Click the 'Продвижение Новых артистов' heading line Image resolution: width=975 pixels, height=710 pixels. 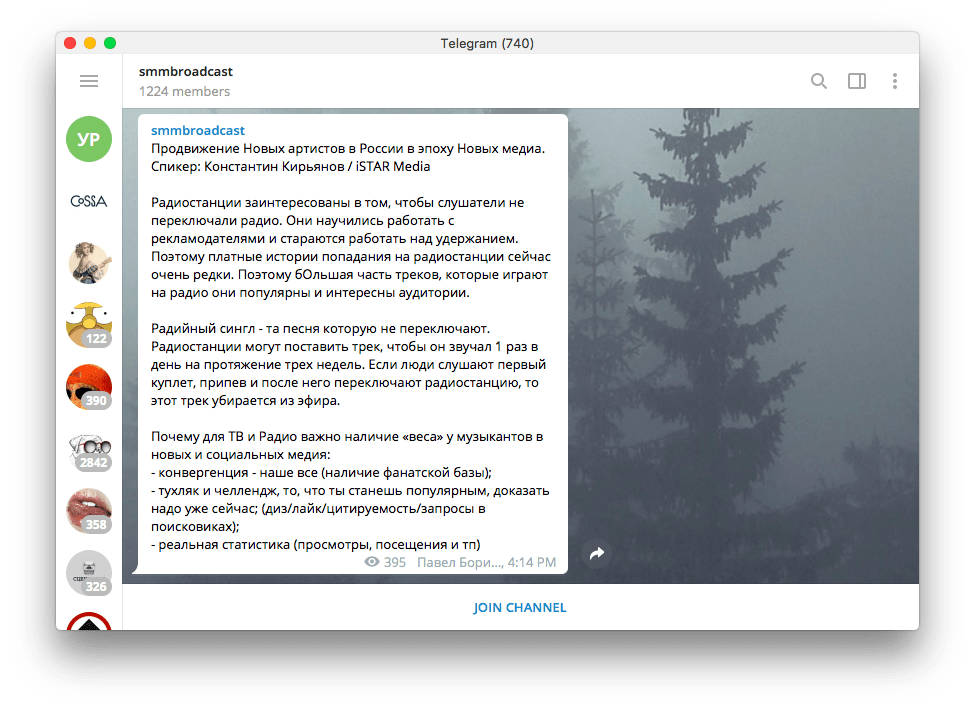[348, 149]
